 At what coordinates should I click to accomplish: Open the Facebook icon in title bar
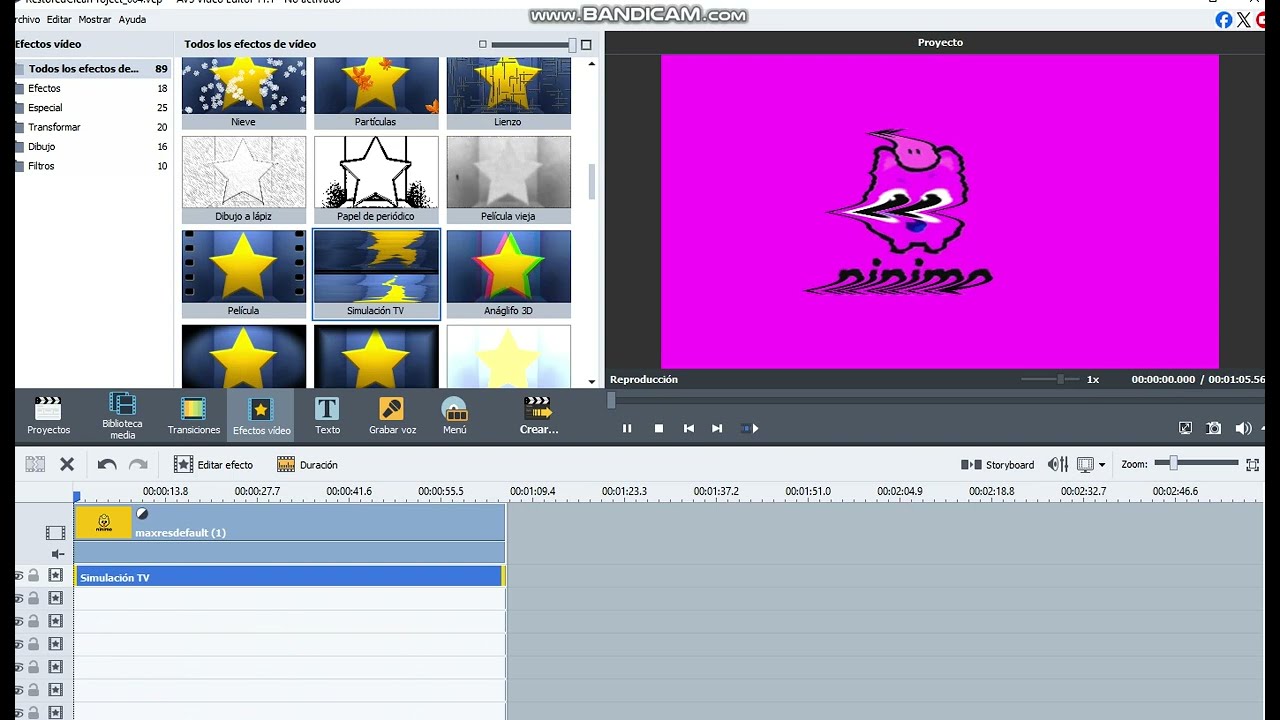(x=1223, y=20)
